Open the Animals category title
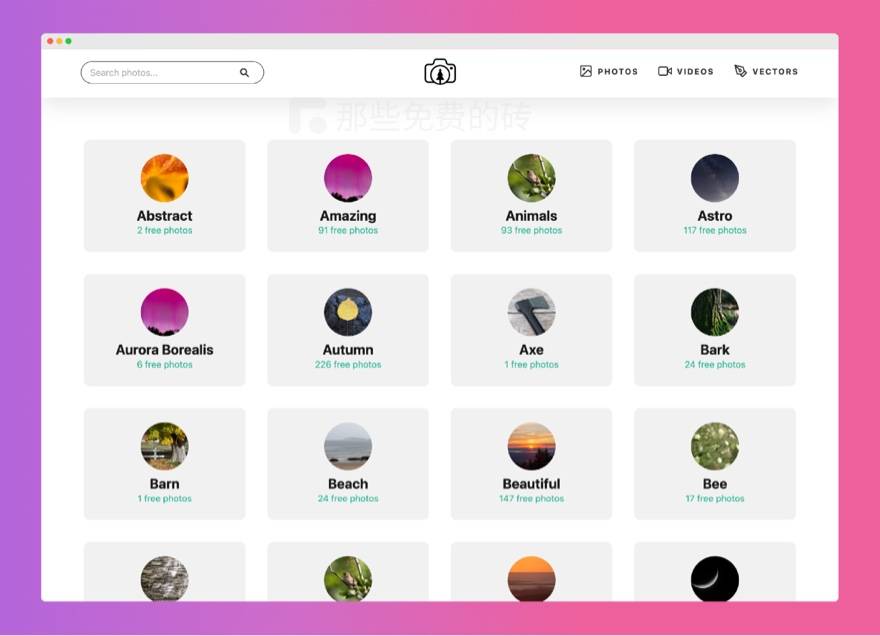The image size is (880, 636). (x=531, y=216)
